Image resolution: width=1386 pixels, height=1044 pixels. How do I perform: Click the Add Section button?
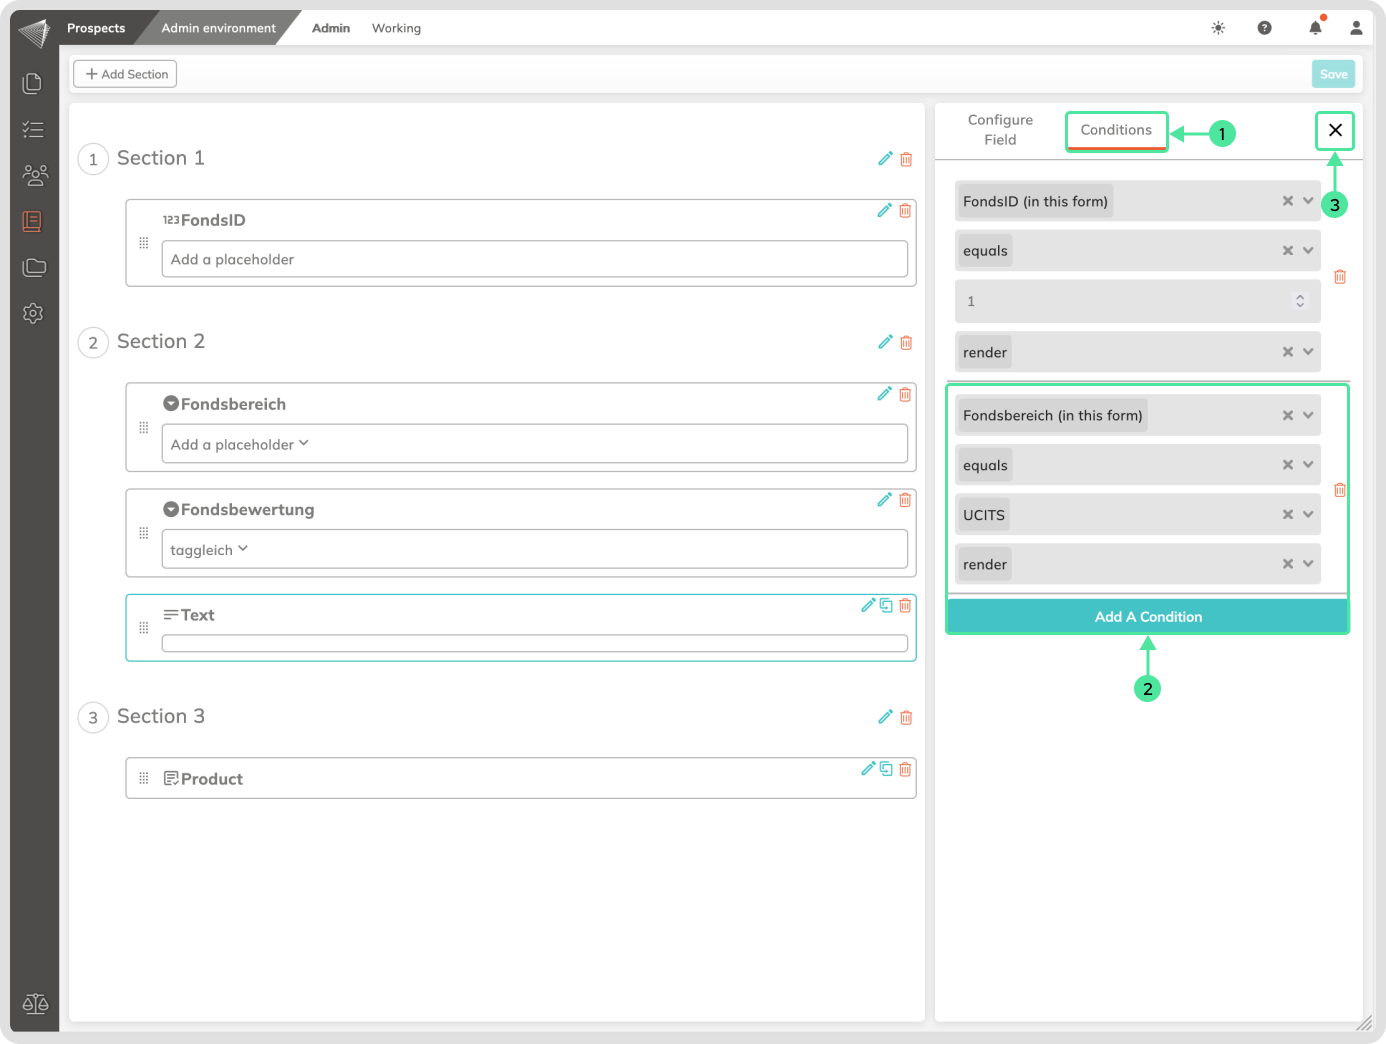[125, 74]
